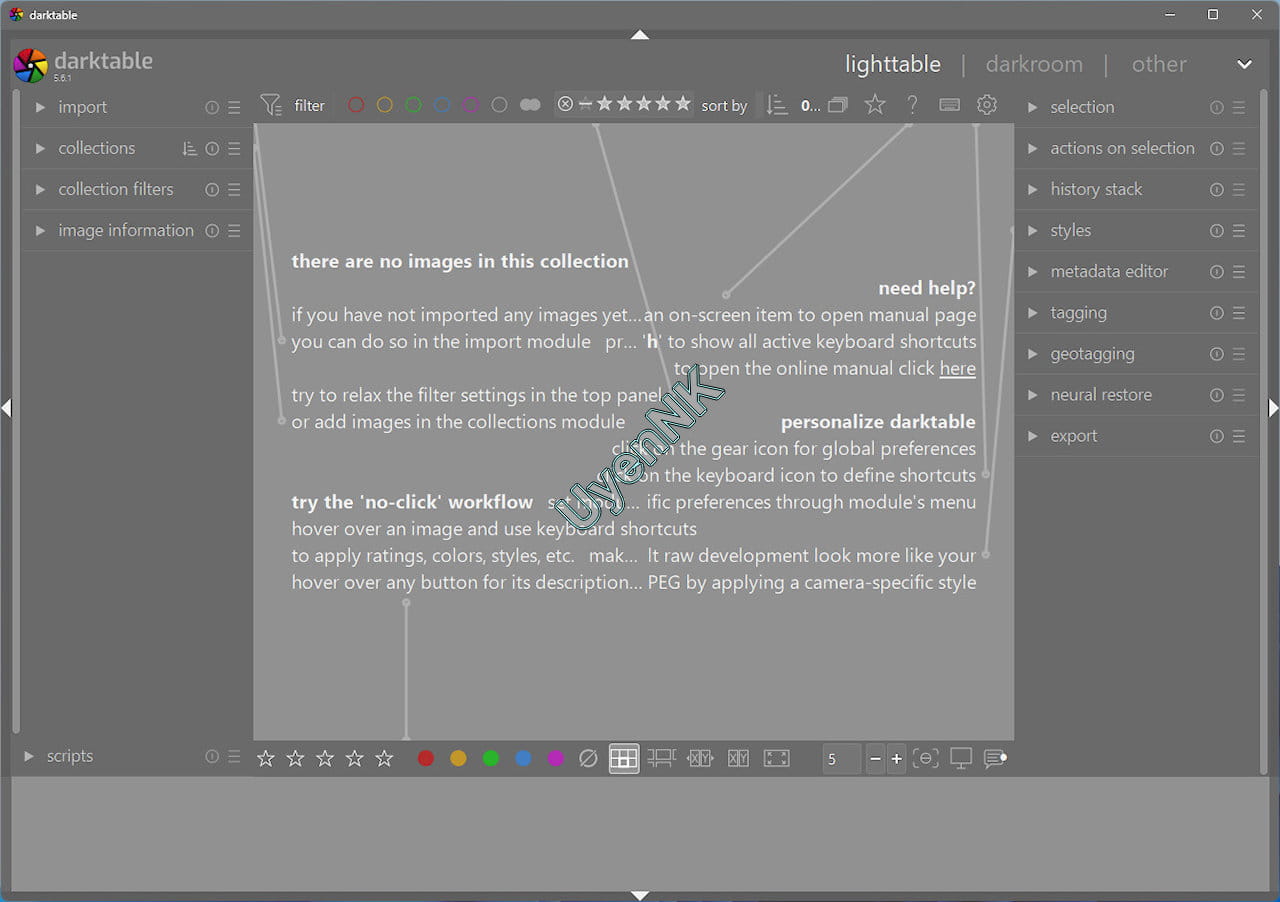Switch to the darkroom view
This screenshot has width=1280, height=902.
tap(1034, 65)
